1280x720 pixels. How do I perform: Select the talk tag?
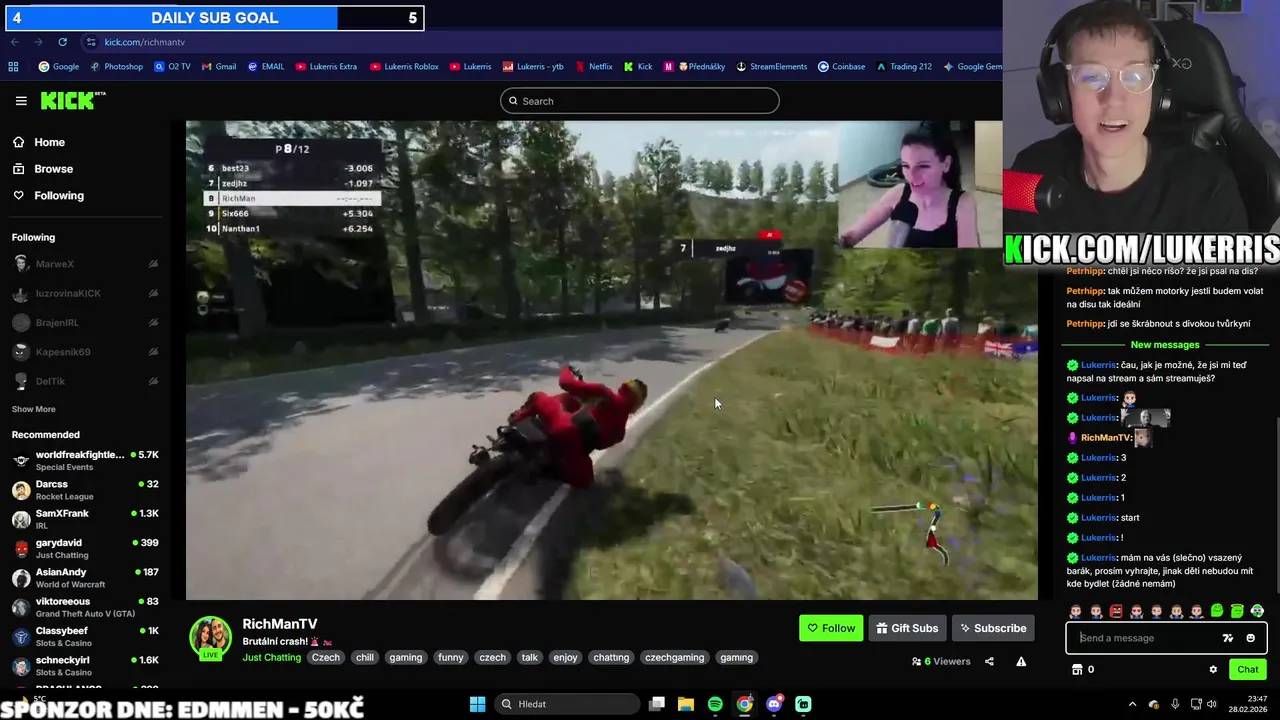[x=530, y=657]
